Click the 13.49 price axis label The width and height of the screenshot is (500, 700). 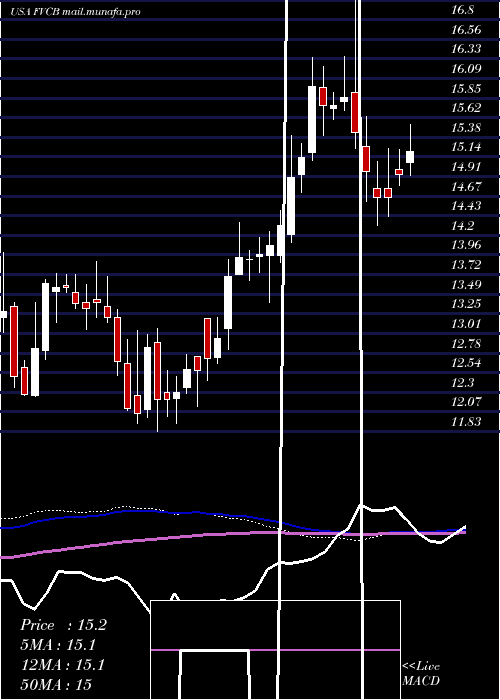(466, 284)
